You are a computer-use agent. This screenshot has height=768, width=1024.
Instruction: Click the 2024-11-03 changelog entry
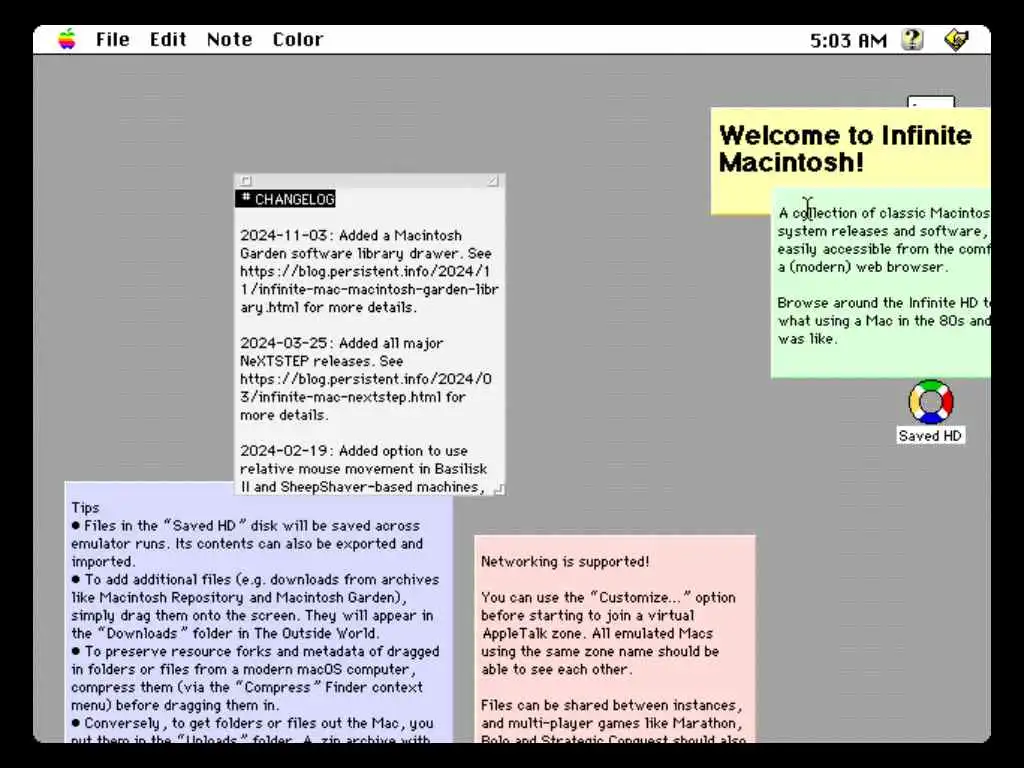pyautogui.click(x=369, y=271)
